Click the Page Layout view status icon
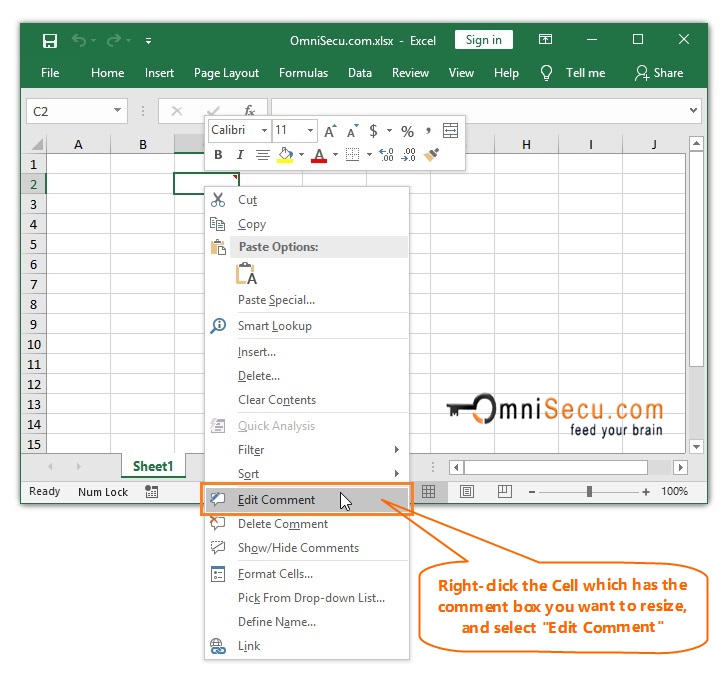The image size is (726, 683). pyautogui.click(x=467, y=492)
